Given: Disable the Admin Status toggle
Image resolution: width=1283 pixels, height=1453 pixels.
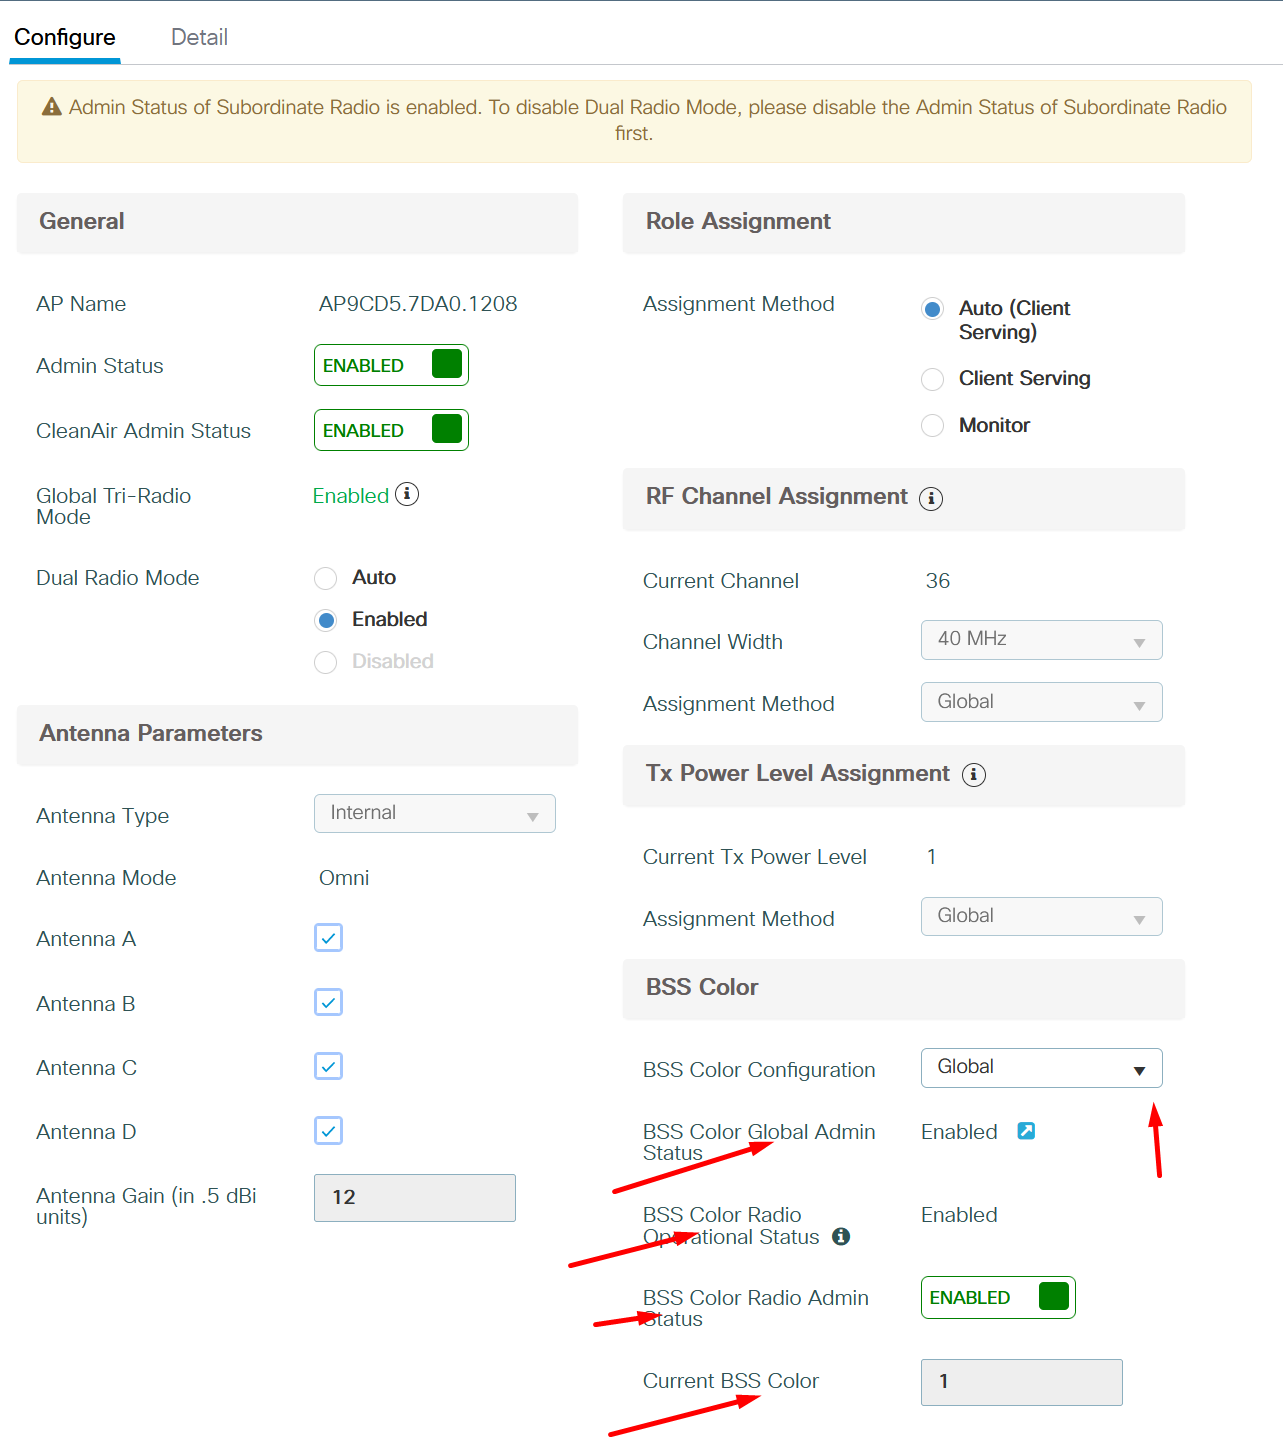Looking at the screenshot, I should [391, 364].
